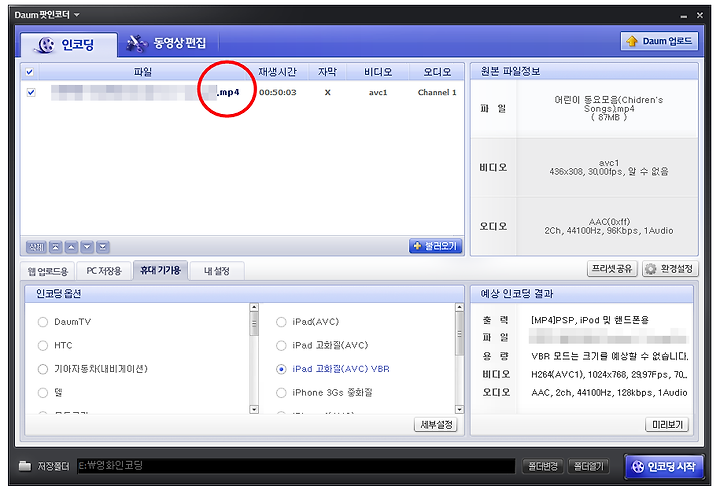Viewport: 720px width, 490px height.
Task: Select the iPad 고화질(AVC) radio option
Action: click(x=281, y=345)
